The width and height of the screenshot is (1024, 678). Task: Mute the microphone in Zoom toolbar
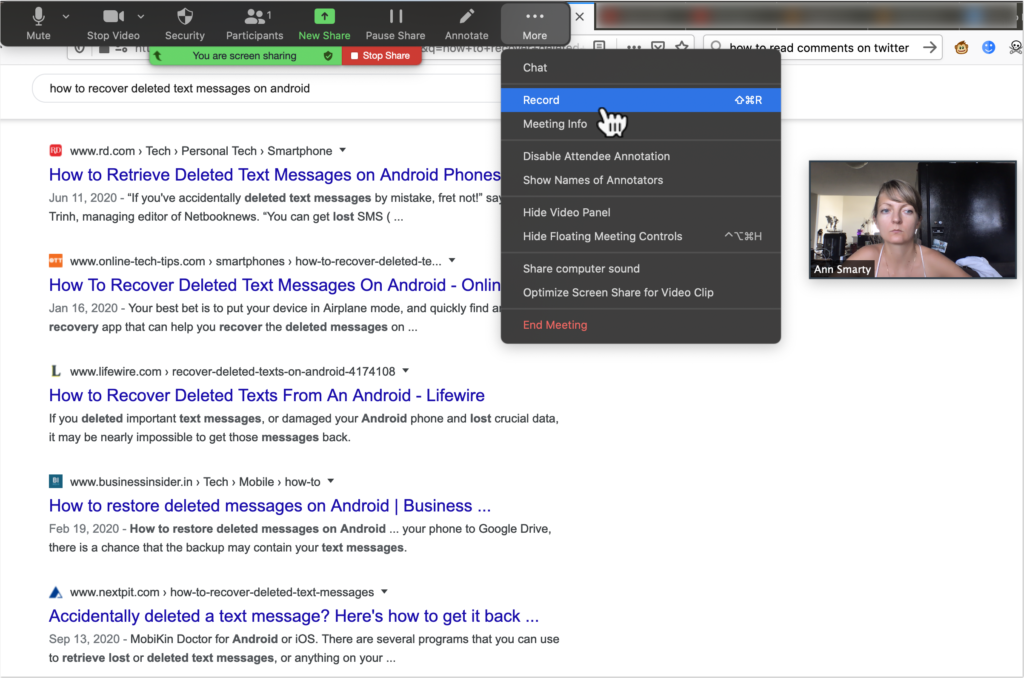pos(38,23)
